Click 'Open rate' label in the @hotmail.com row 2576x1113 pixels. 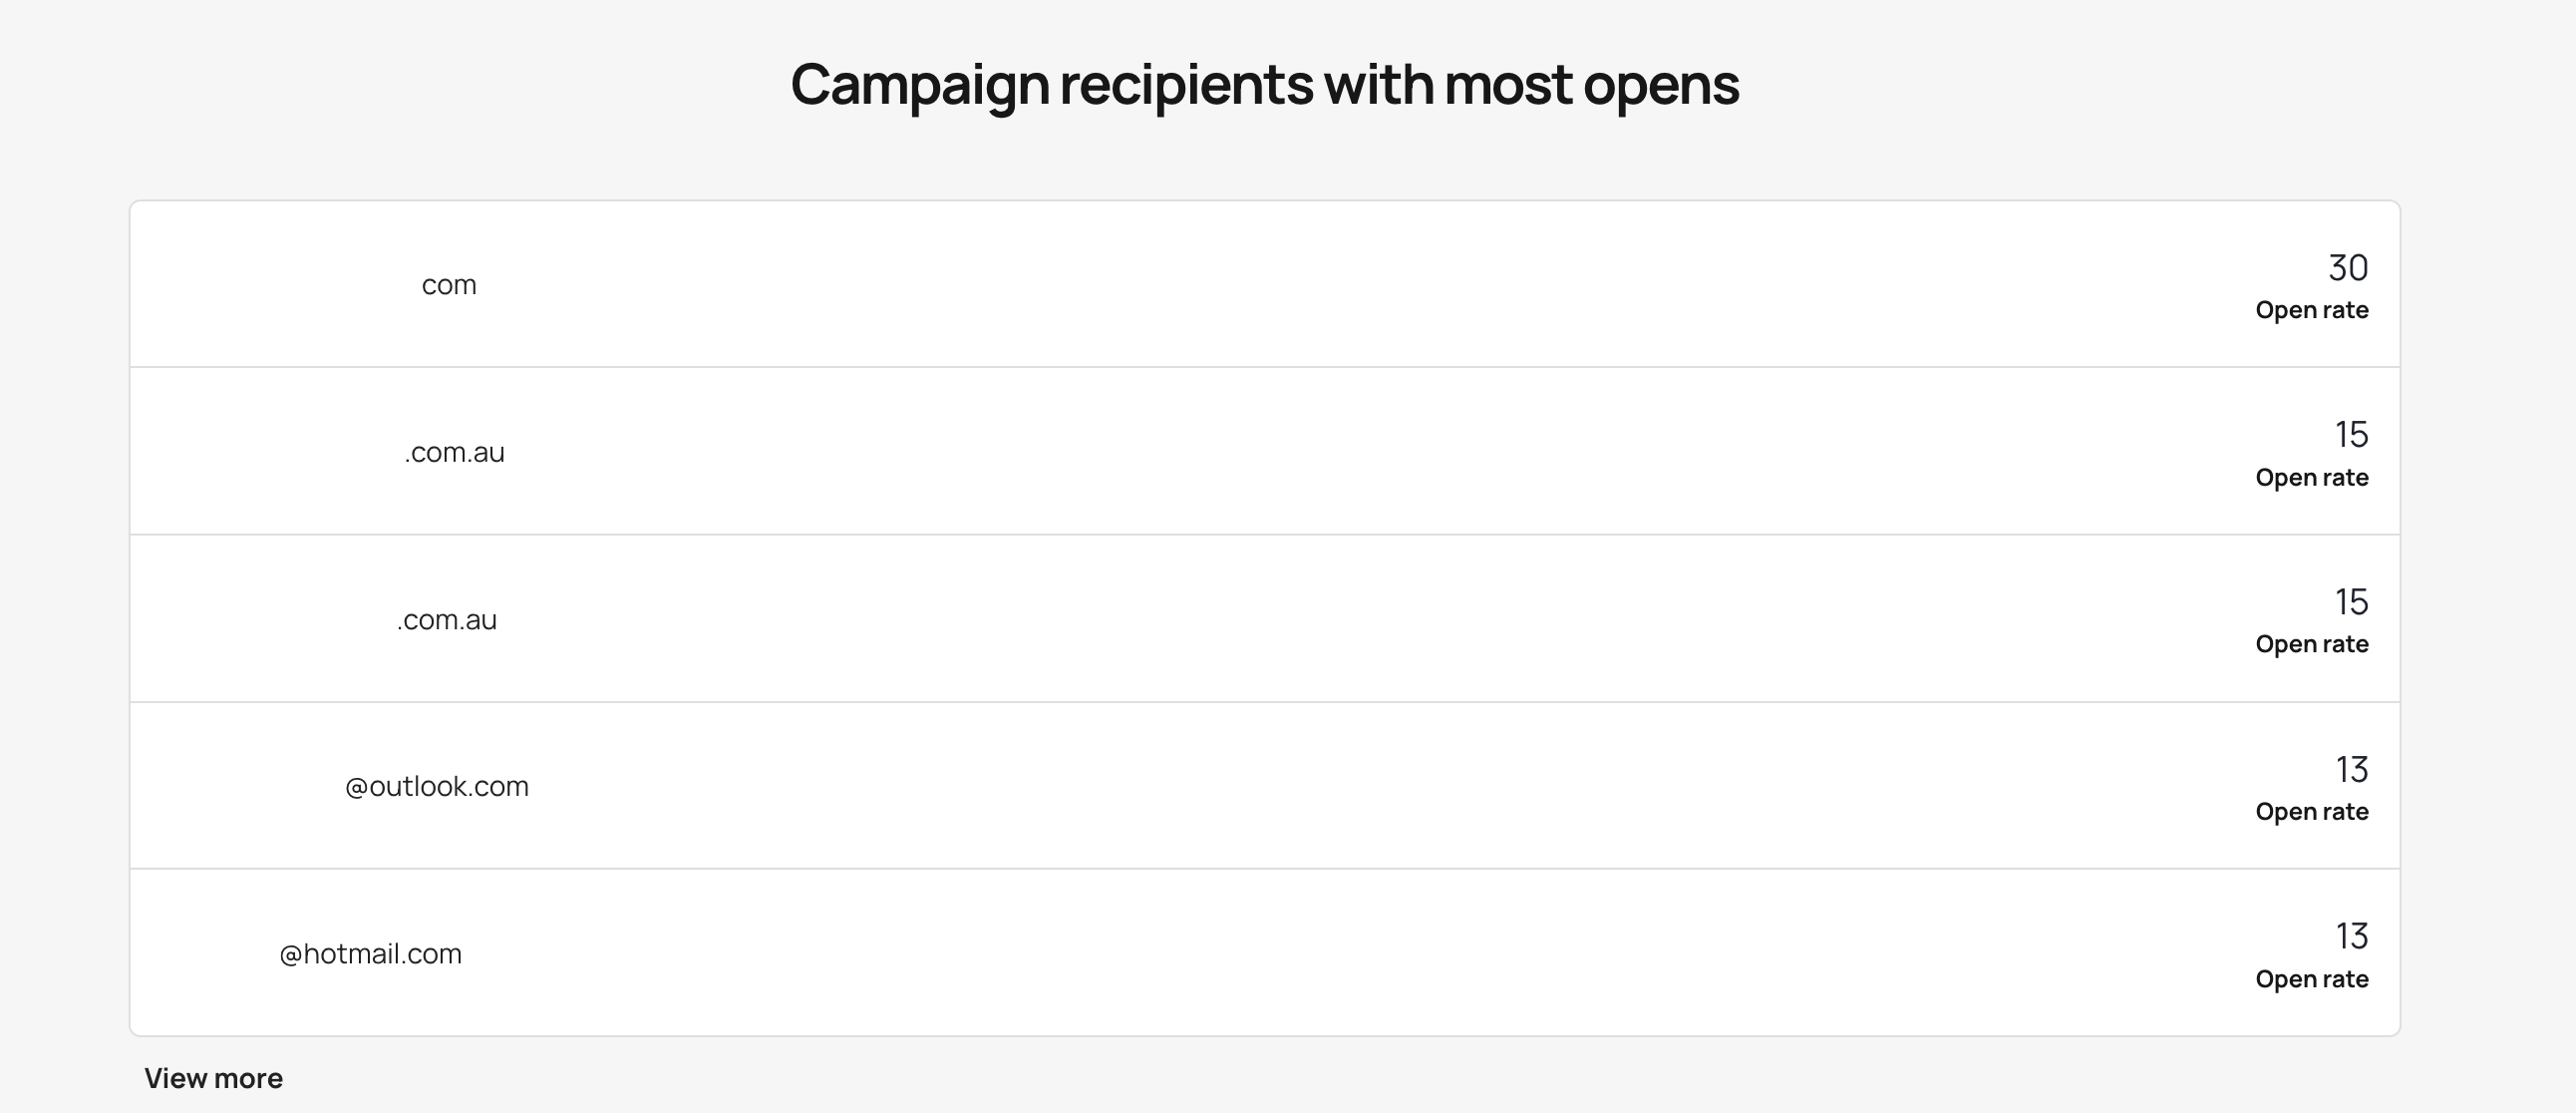(x=2311, y=979)
